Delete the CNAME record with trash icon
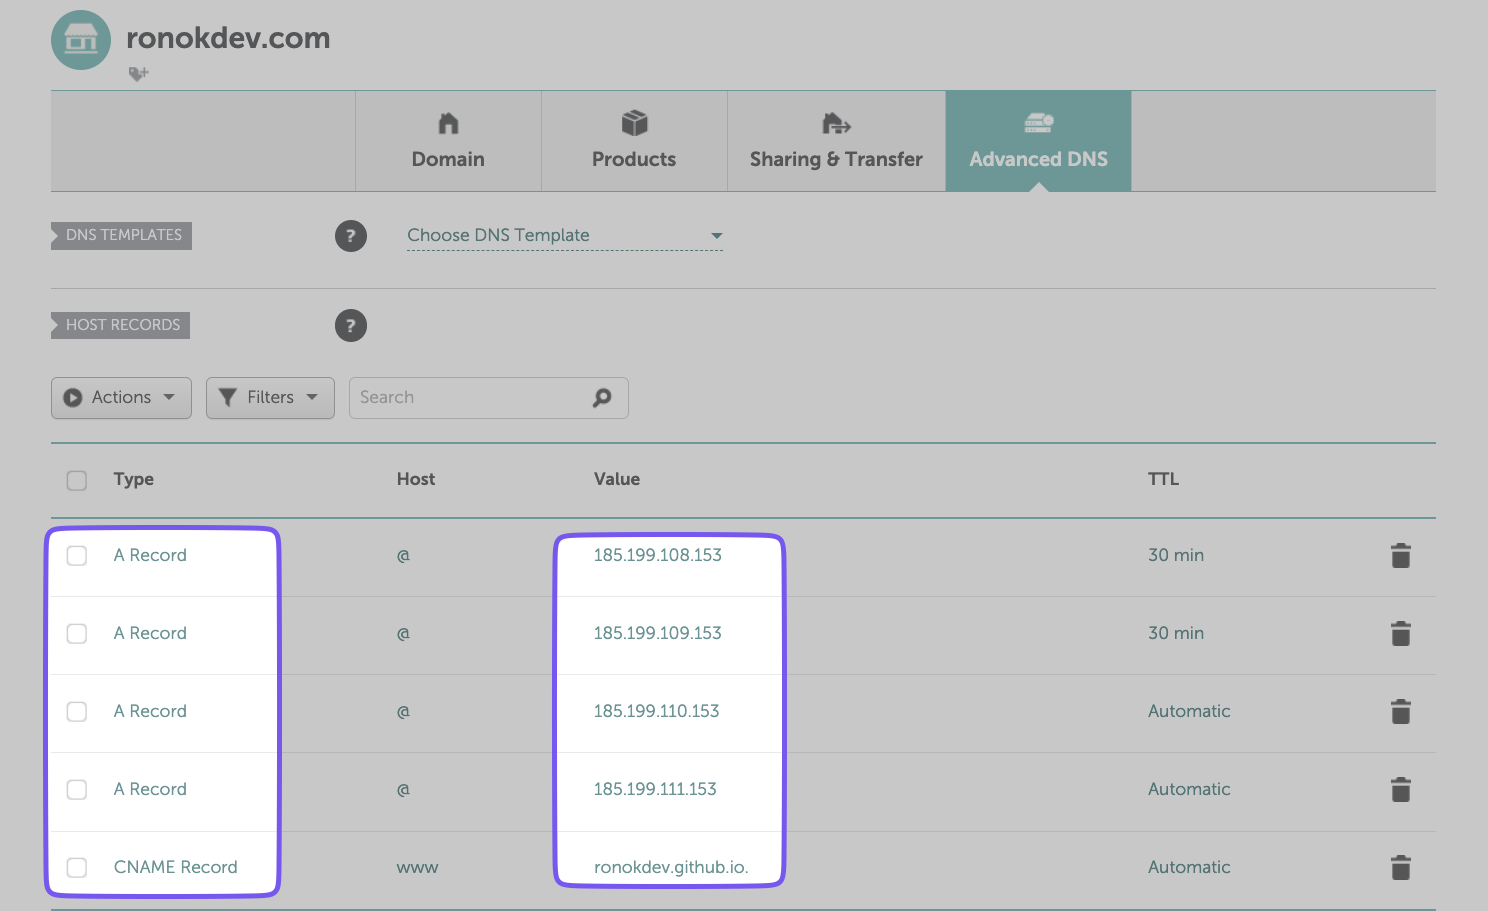The height and width of the screenshot is (911, 1488). 1400,868
